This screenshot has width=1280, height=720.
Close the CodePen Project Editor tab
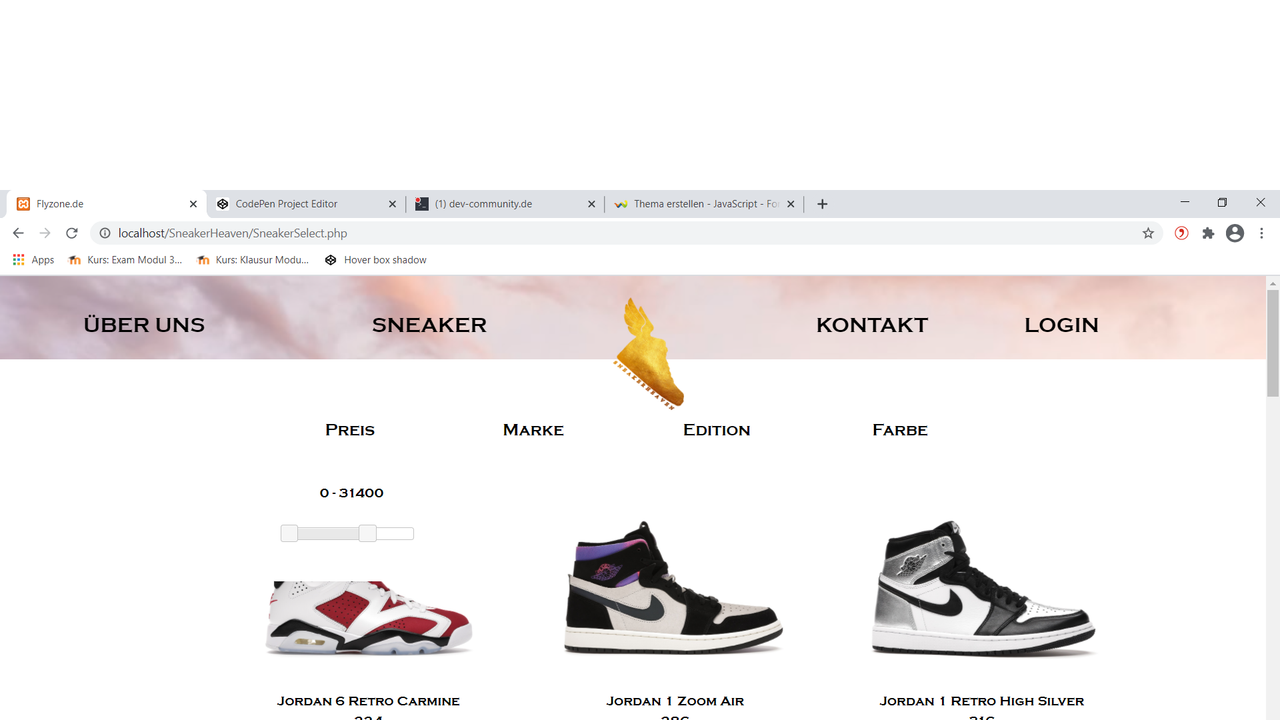392,204
